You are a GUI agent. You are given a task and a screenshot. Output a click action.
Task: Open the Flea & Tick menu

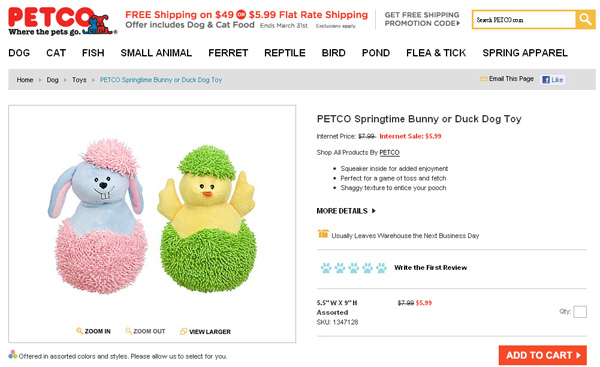436,53
